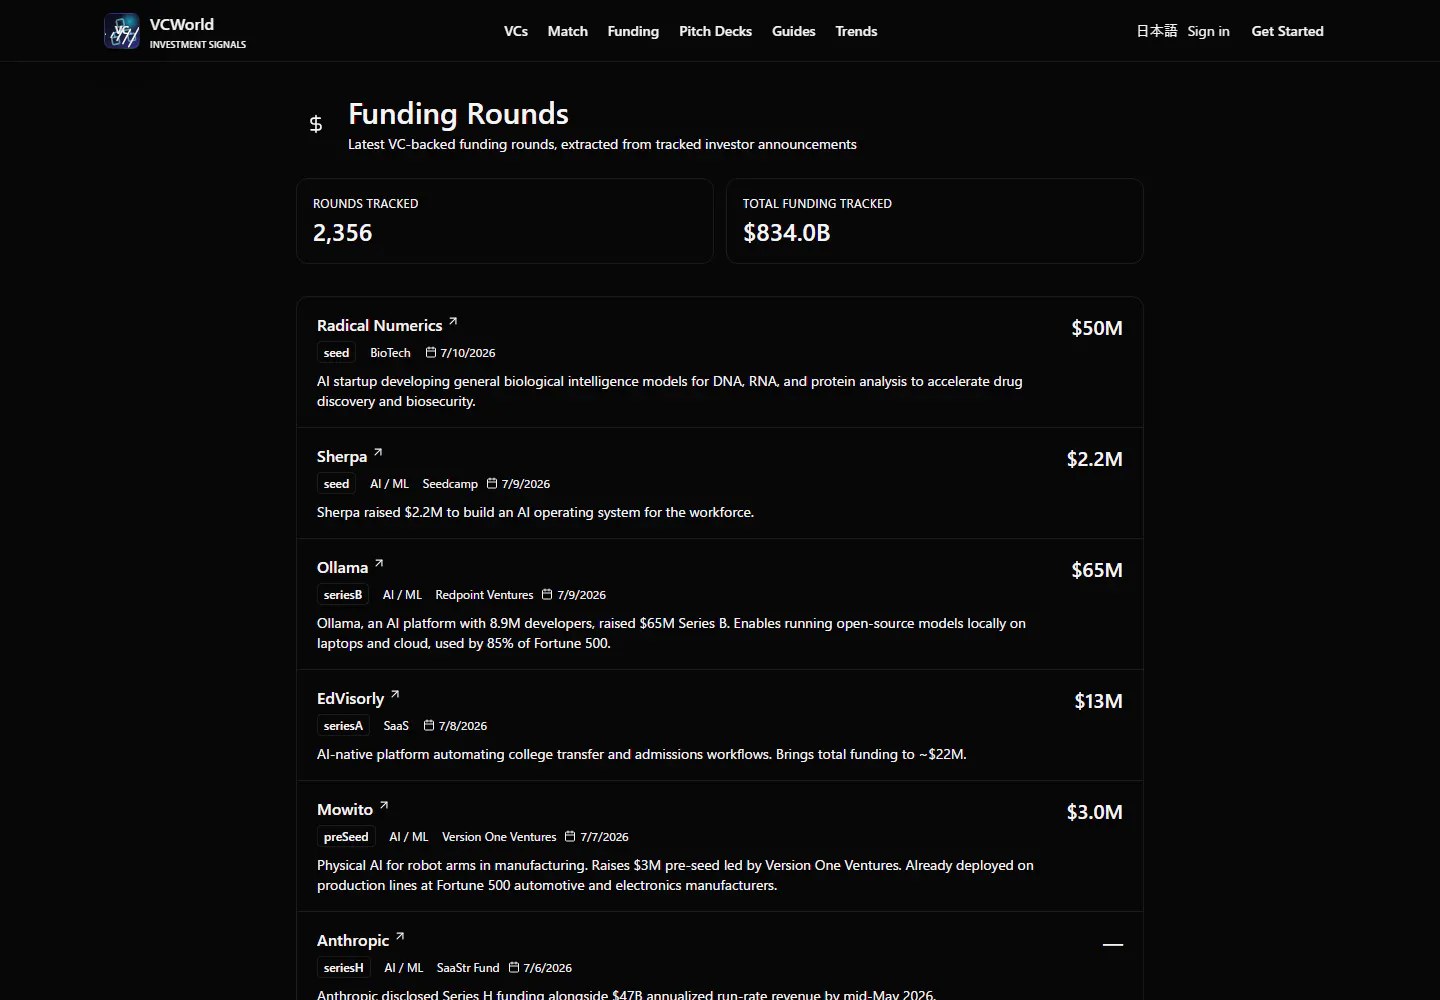Click the VCWorld logo icon
1440x1000 pixels.
click(122, 31)
